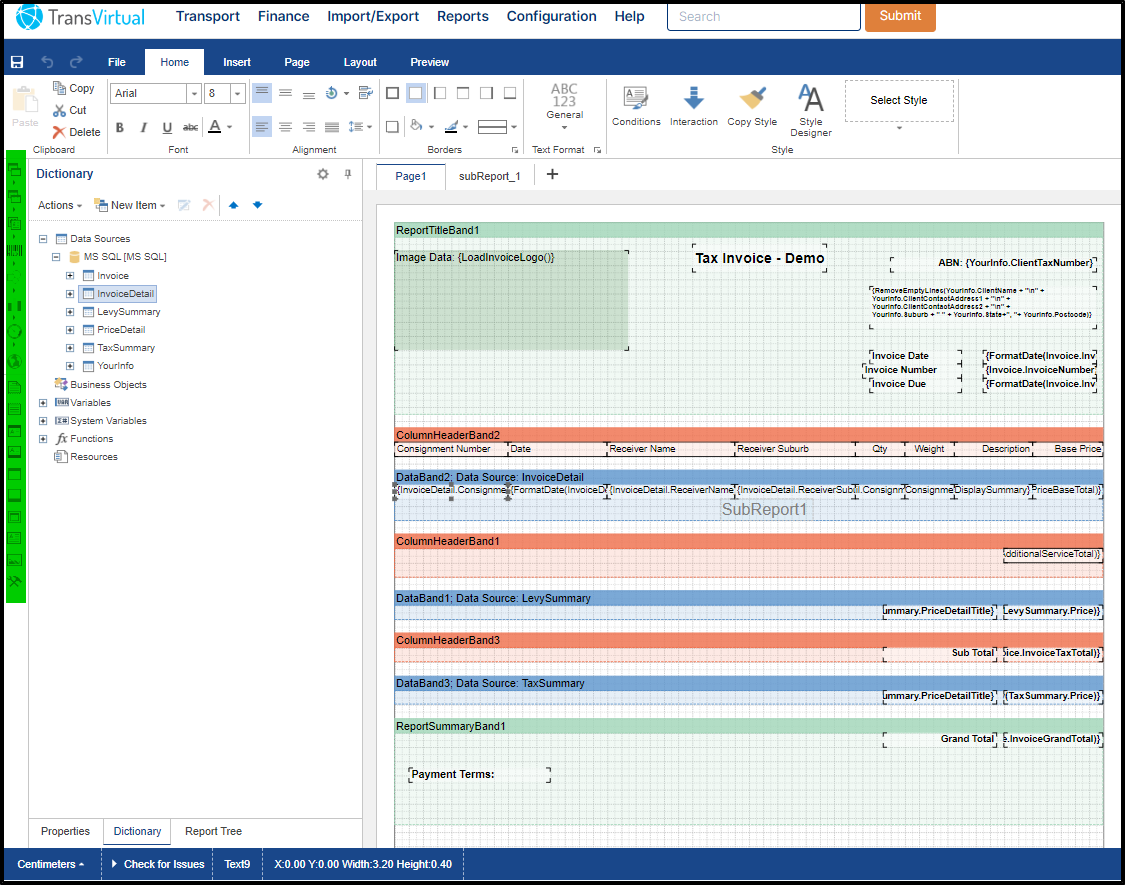Screen dimensions: 1125x885
Task: Click the orange Submit button
Action: pos(900,16)
